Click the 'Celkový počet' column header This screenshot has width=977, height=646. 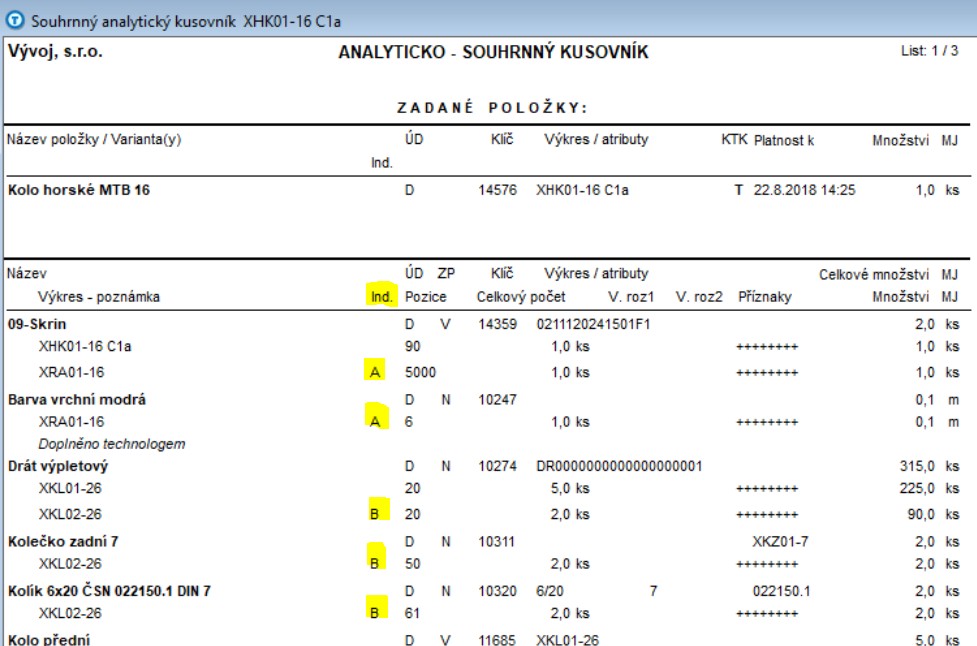tap(521, 297)
